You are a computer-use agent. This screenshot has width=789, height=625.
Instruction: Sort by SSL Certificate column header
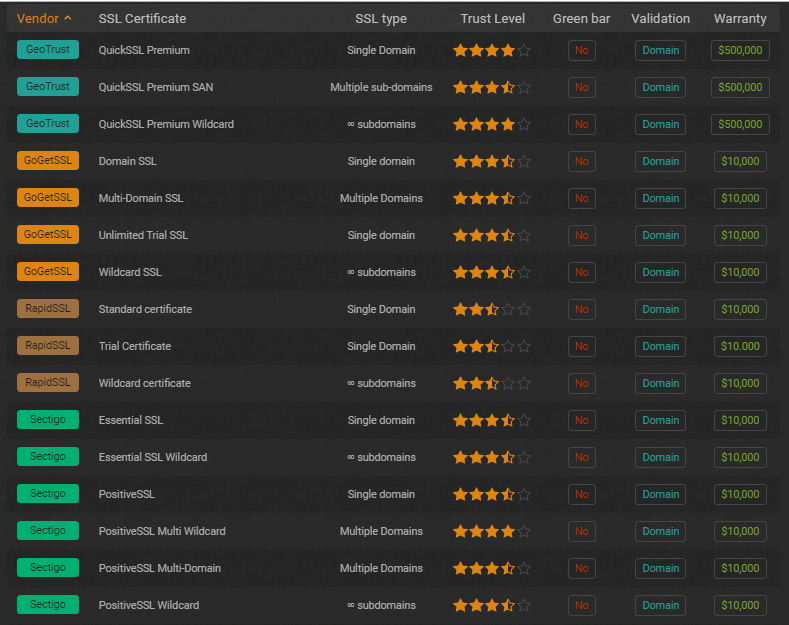[142, 19]
